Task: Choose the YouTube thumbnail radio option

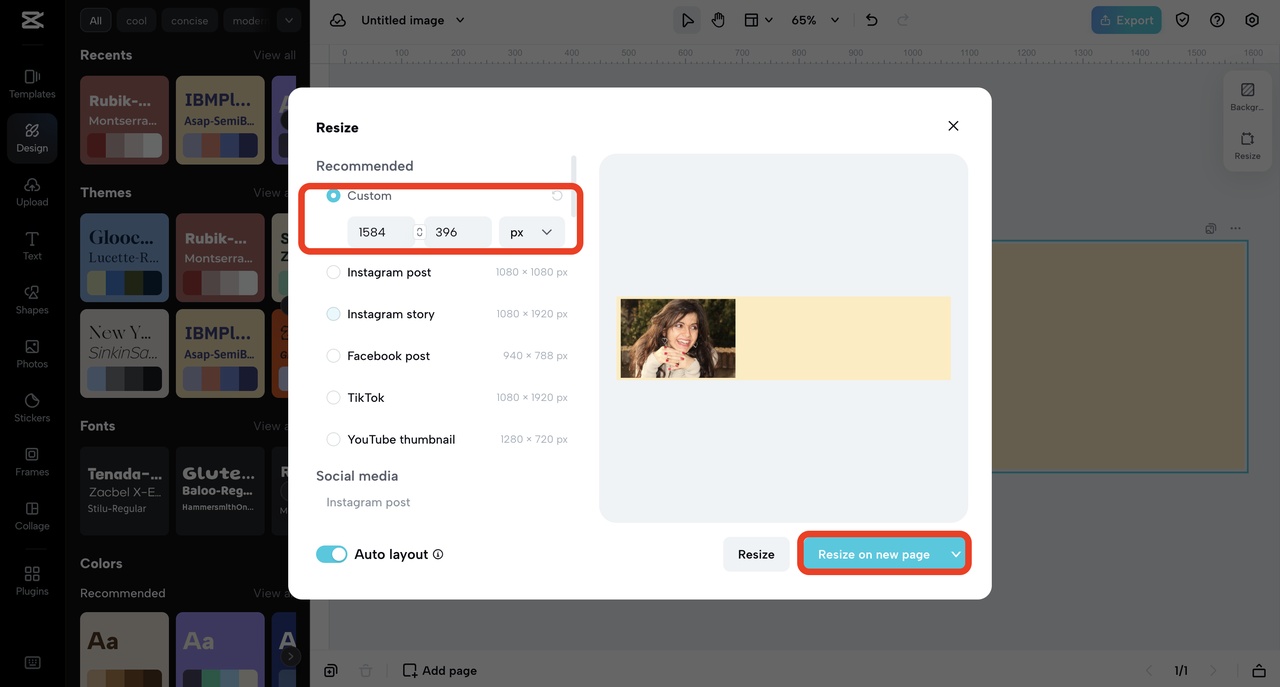Action: pyautogui.click(x=334, y=439)
